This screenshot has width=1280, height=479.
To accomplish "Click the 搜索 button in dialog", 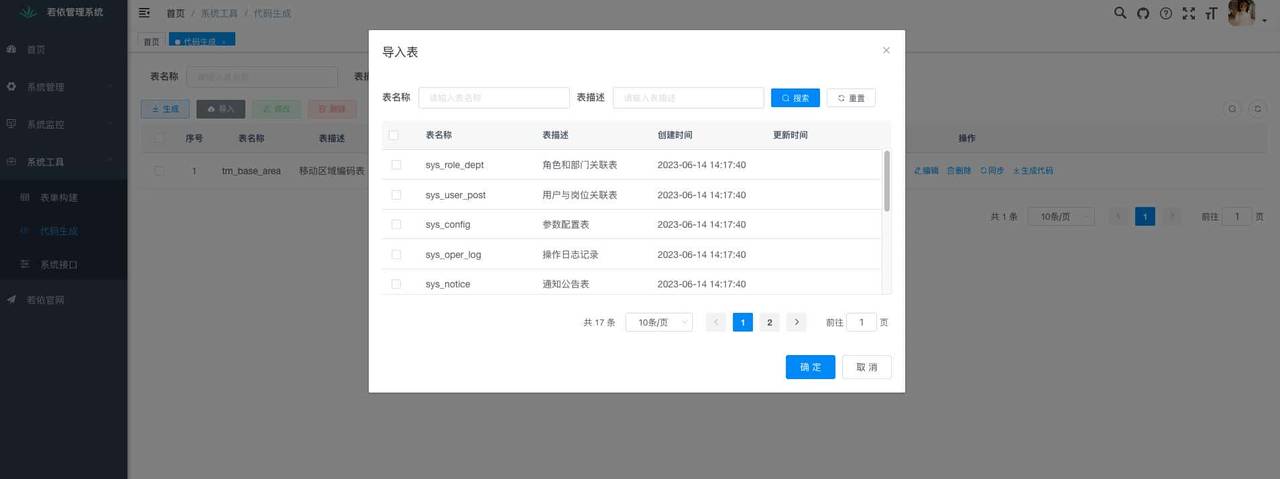I will (795, 98).
